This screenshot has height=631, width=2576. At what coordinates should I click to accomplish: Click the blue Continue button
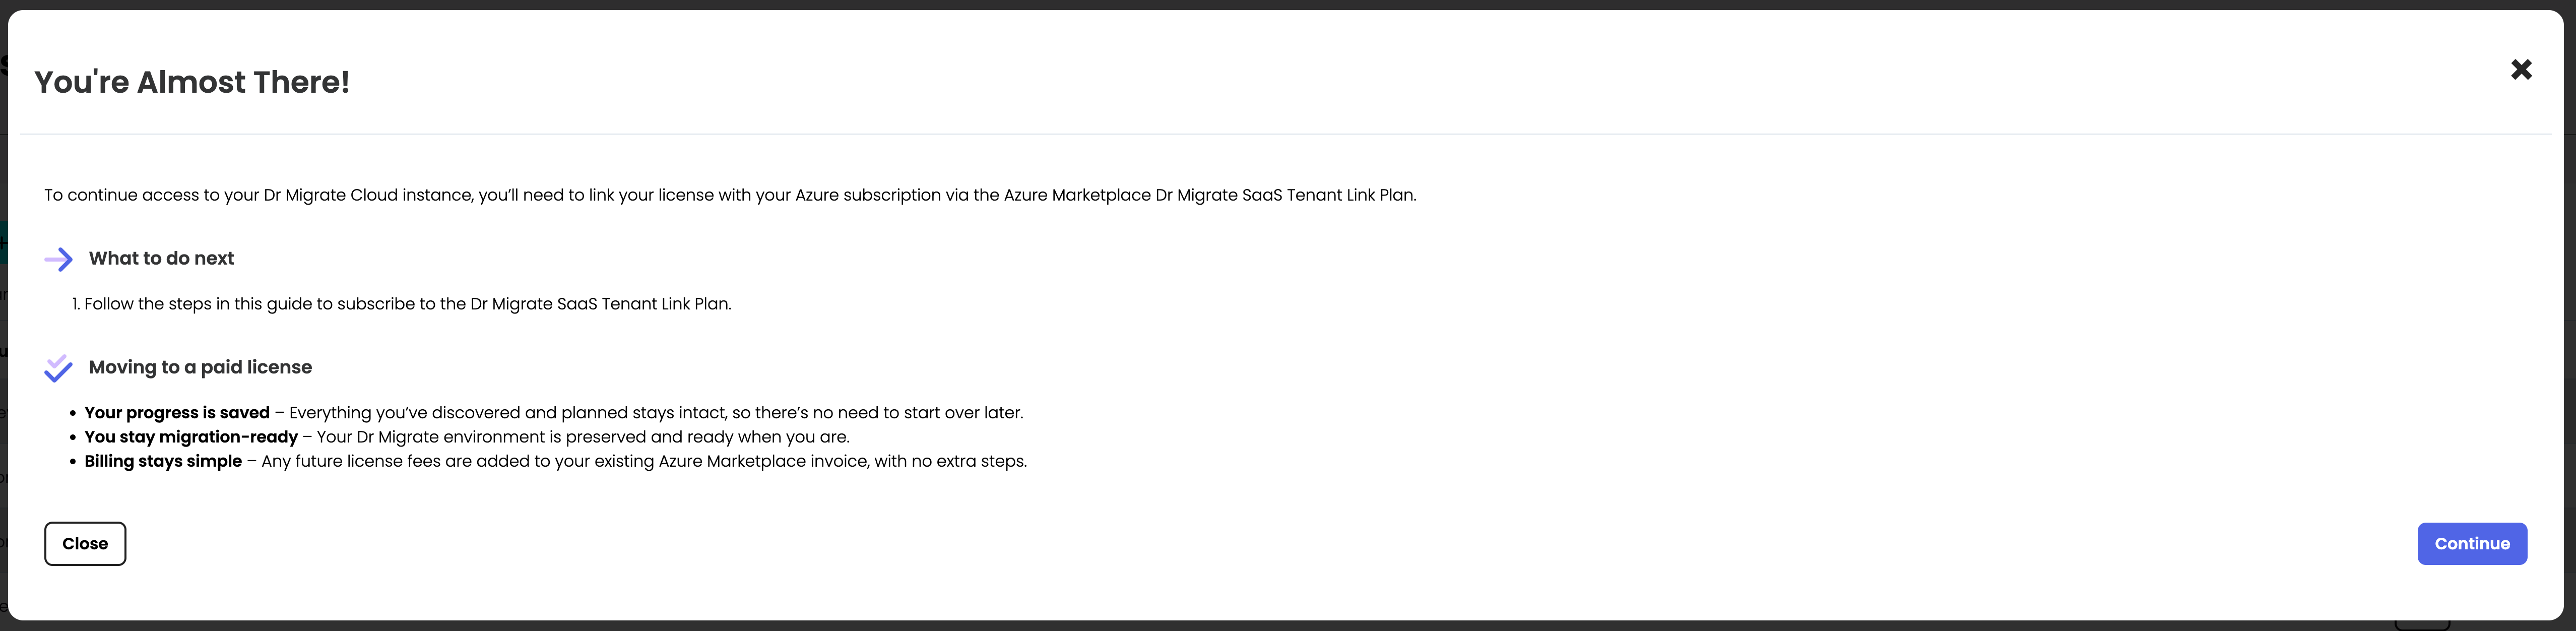[x=2472, y=543]
